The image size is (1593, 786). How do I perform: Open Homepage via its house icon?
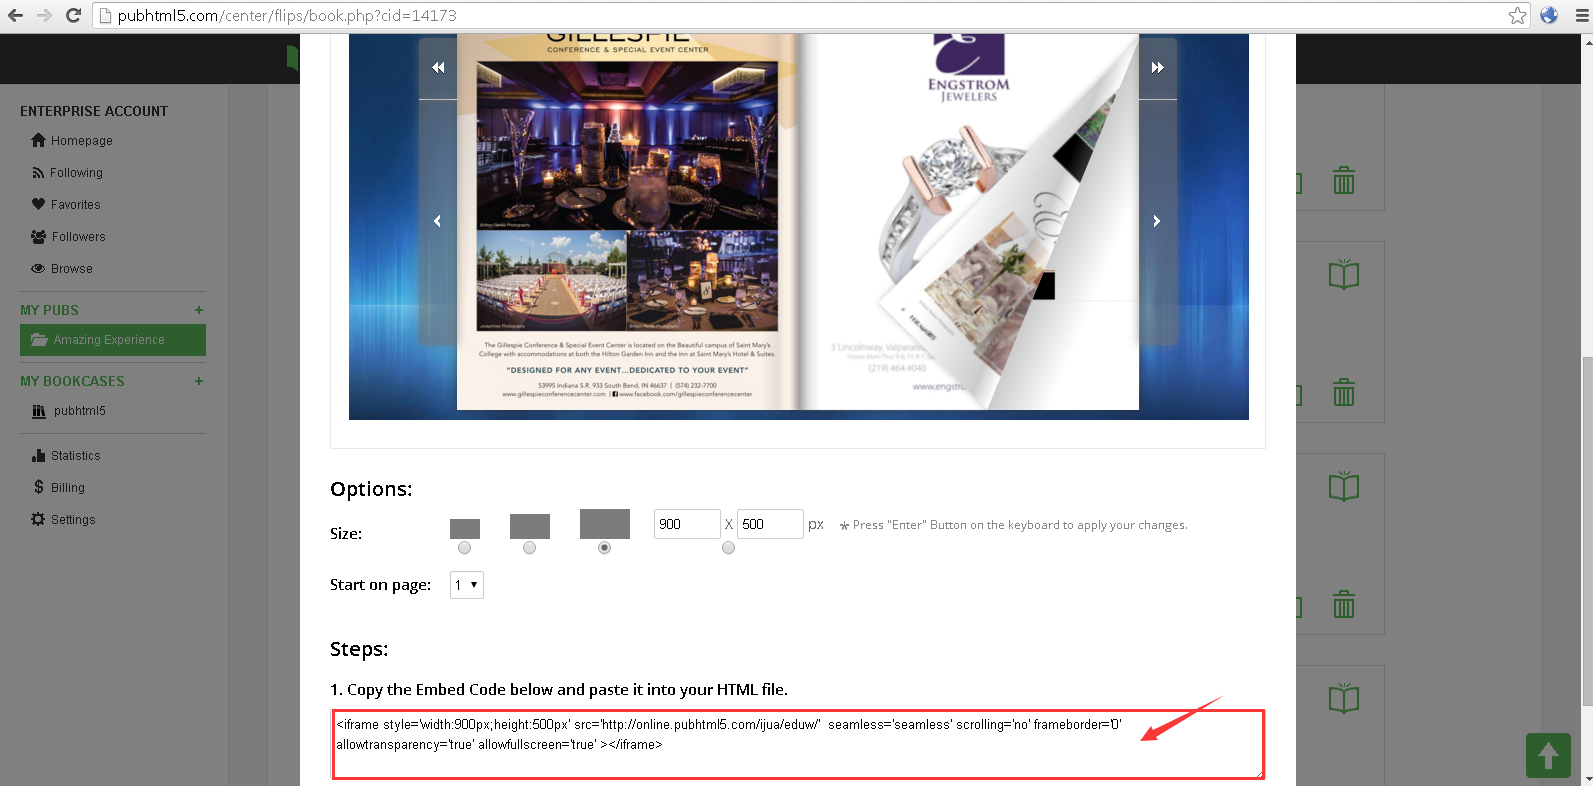[39, 140]
